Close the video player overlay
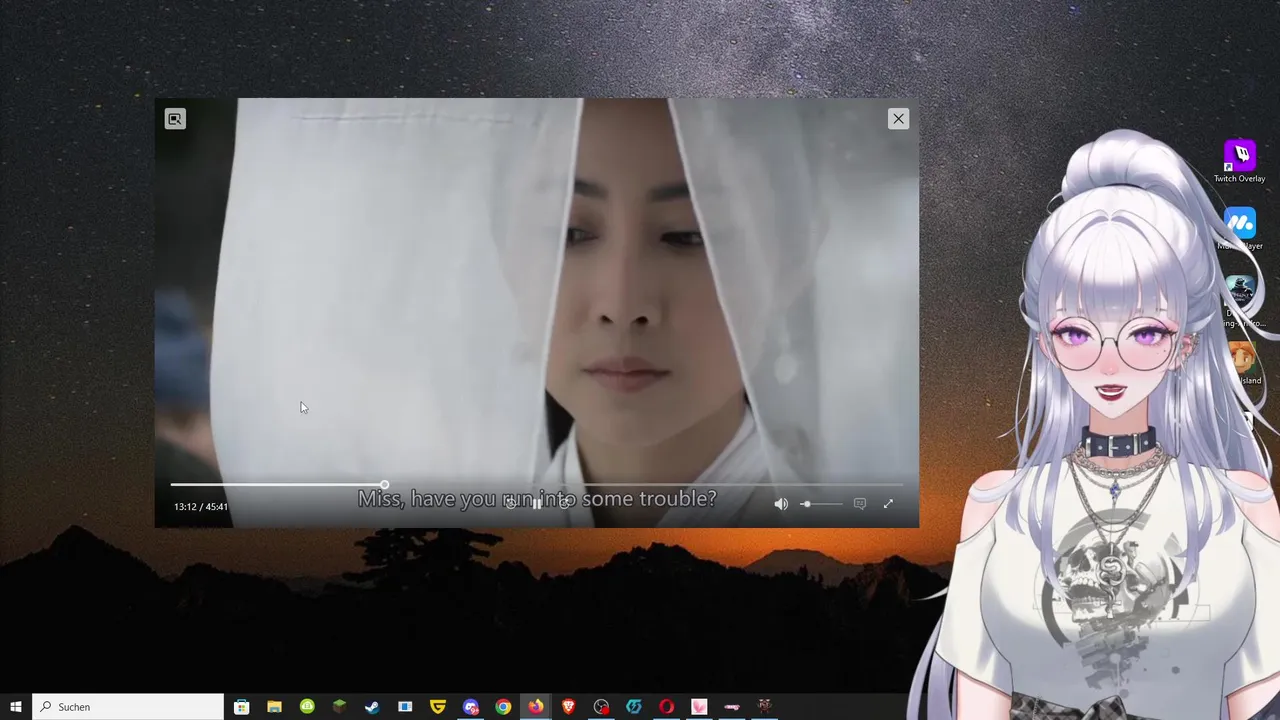 pyautogui.click(x=898, y=119)
